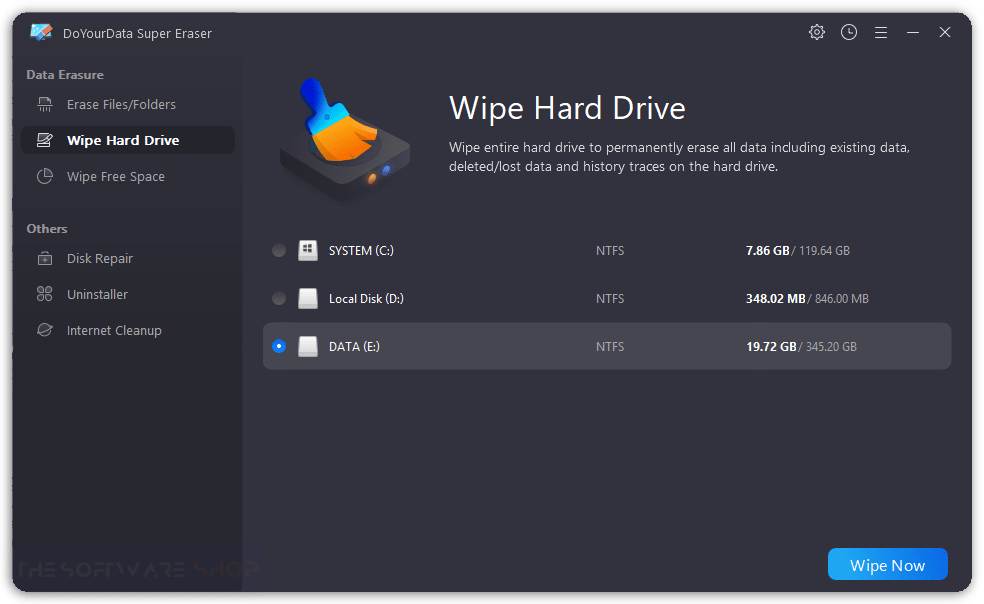The image size is (984, 604).
Task: Click the Disk Repair toolbox icon
Action: 45,258
